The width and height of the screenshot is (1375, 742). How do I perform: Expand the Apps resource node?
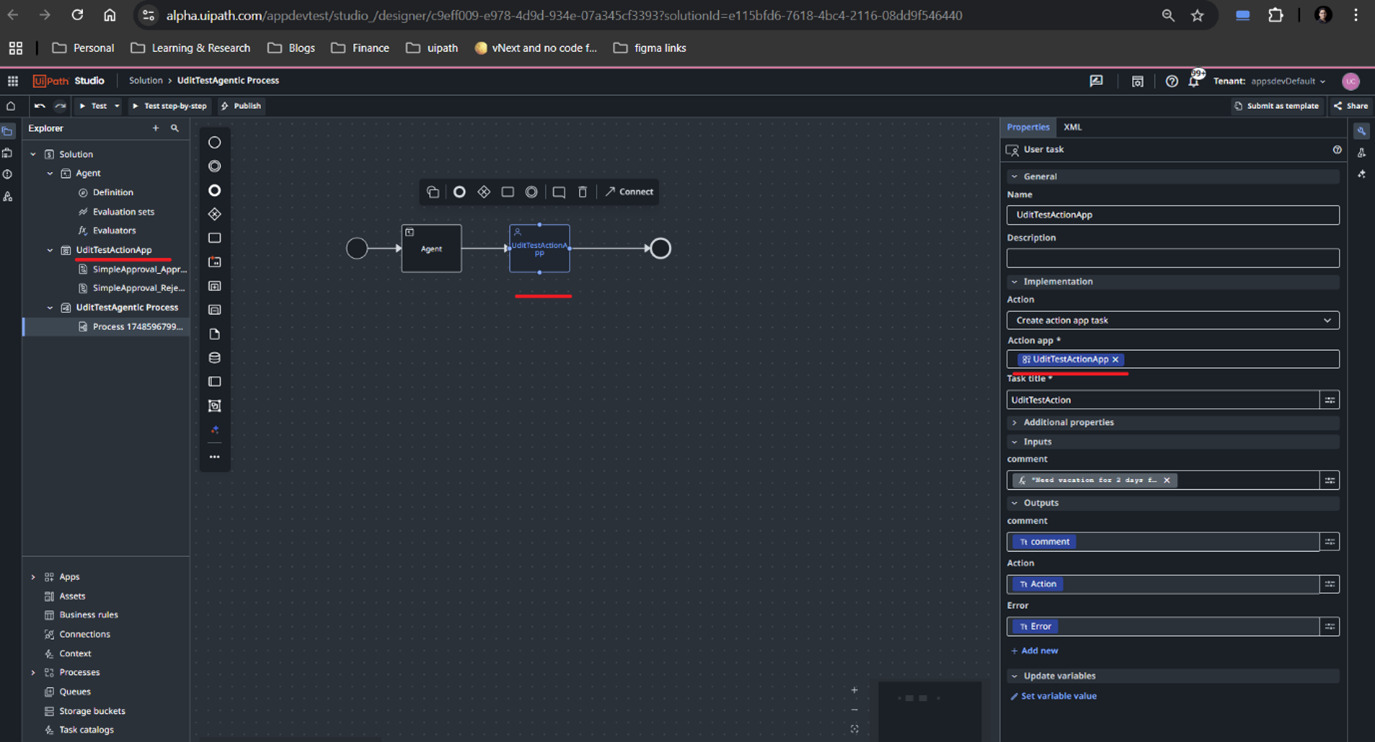(x=33, y=577)
